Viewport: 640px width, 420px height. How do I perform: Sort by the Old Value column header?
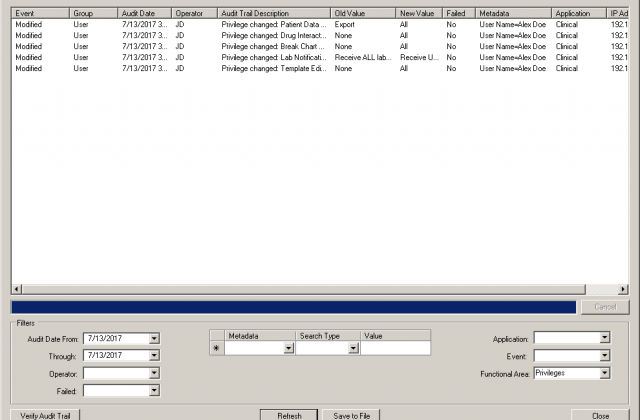pos(363,13)
